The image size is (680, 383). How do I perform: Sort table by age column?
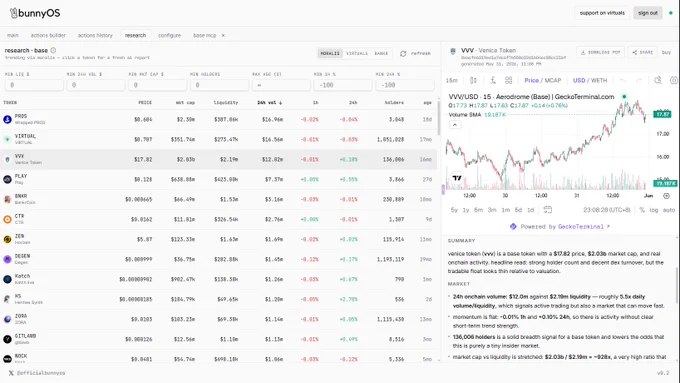[428, 103]
